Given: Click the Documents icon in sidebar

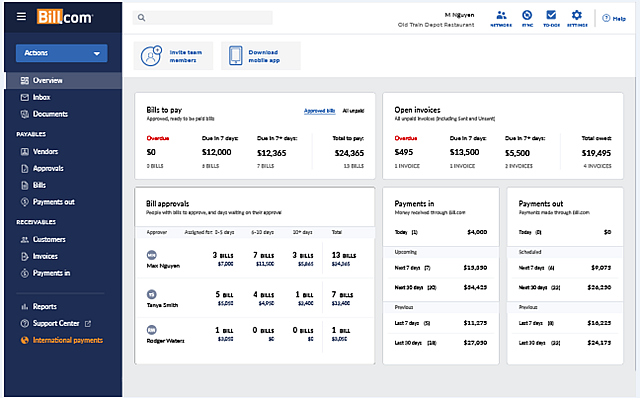Looking at the screenshot, I should tap(25, 114).
